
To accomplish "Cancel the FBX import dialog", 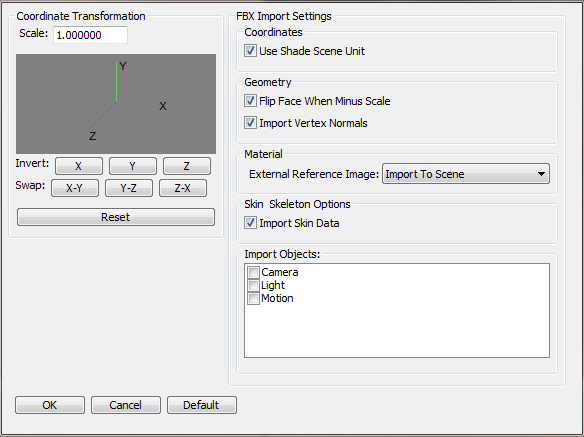I will [126, 405].
